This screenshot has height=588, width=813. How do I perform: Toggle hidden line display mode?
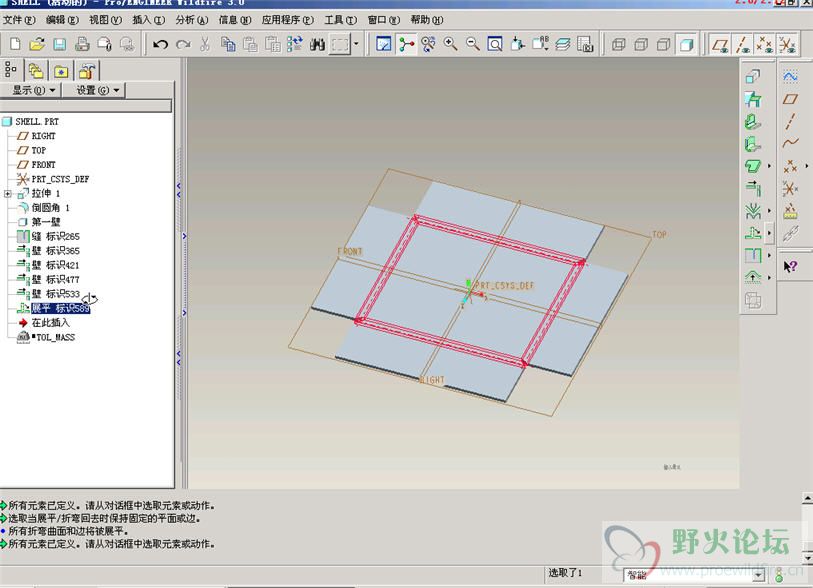(641, 45)
